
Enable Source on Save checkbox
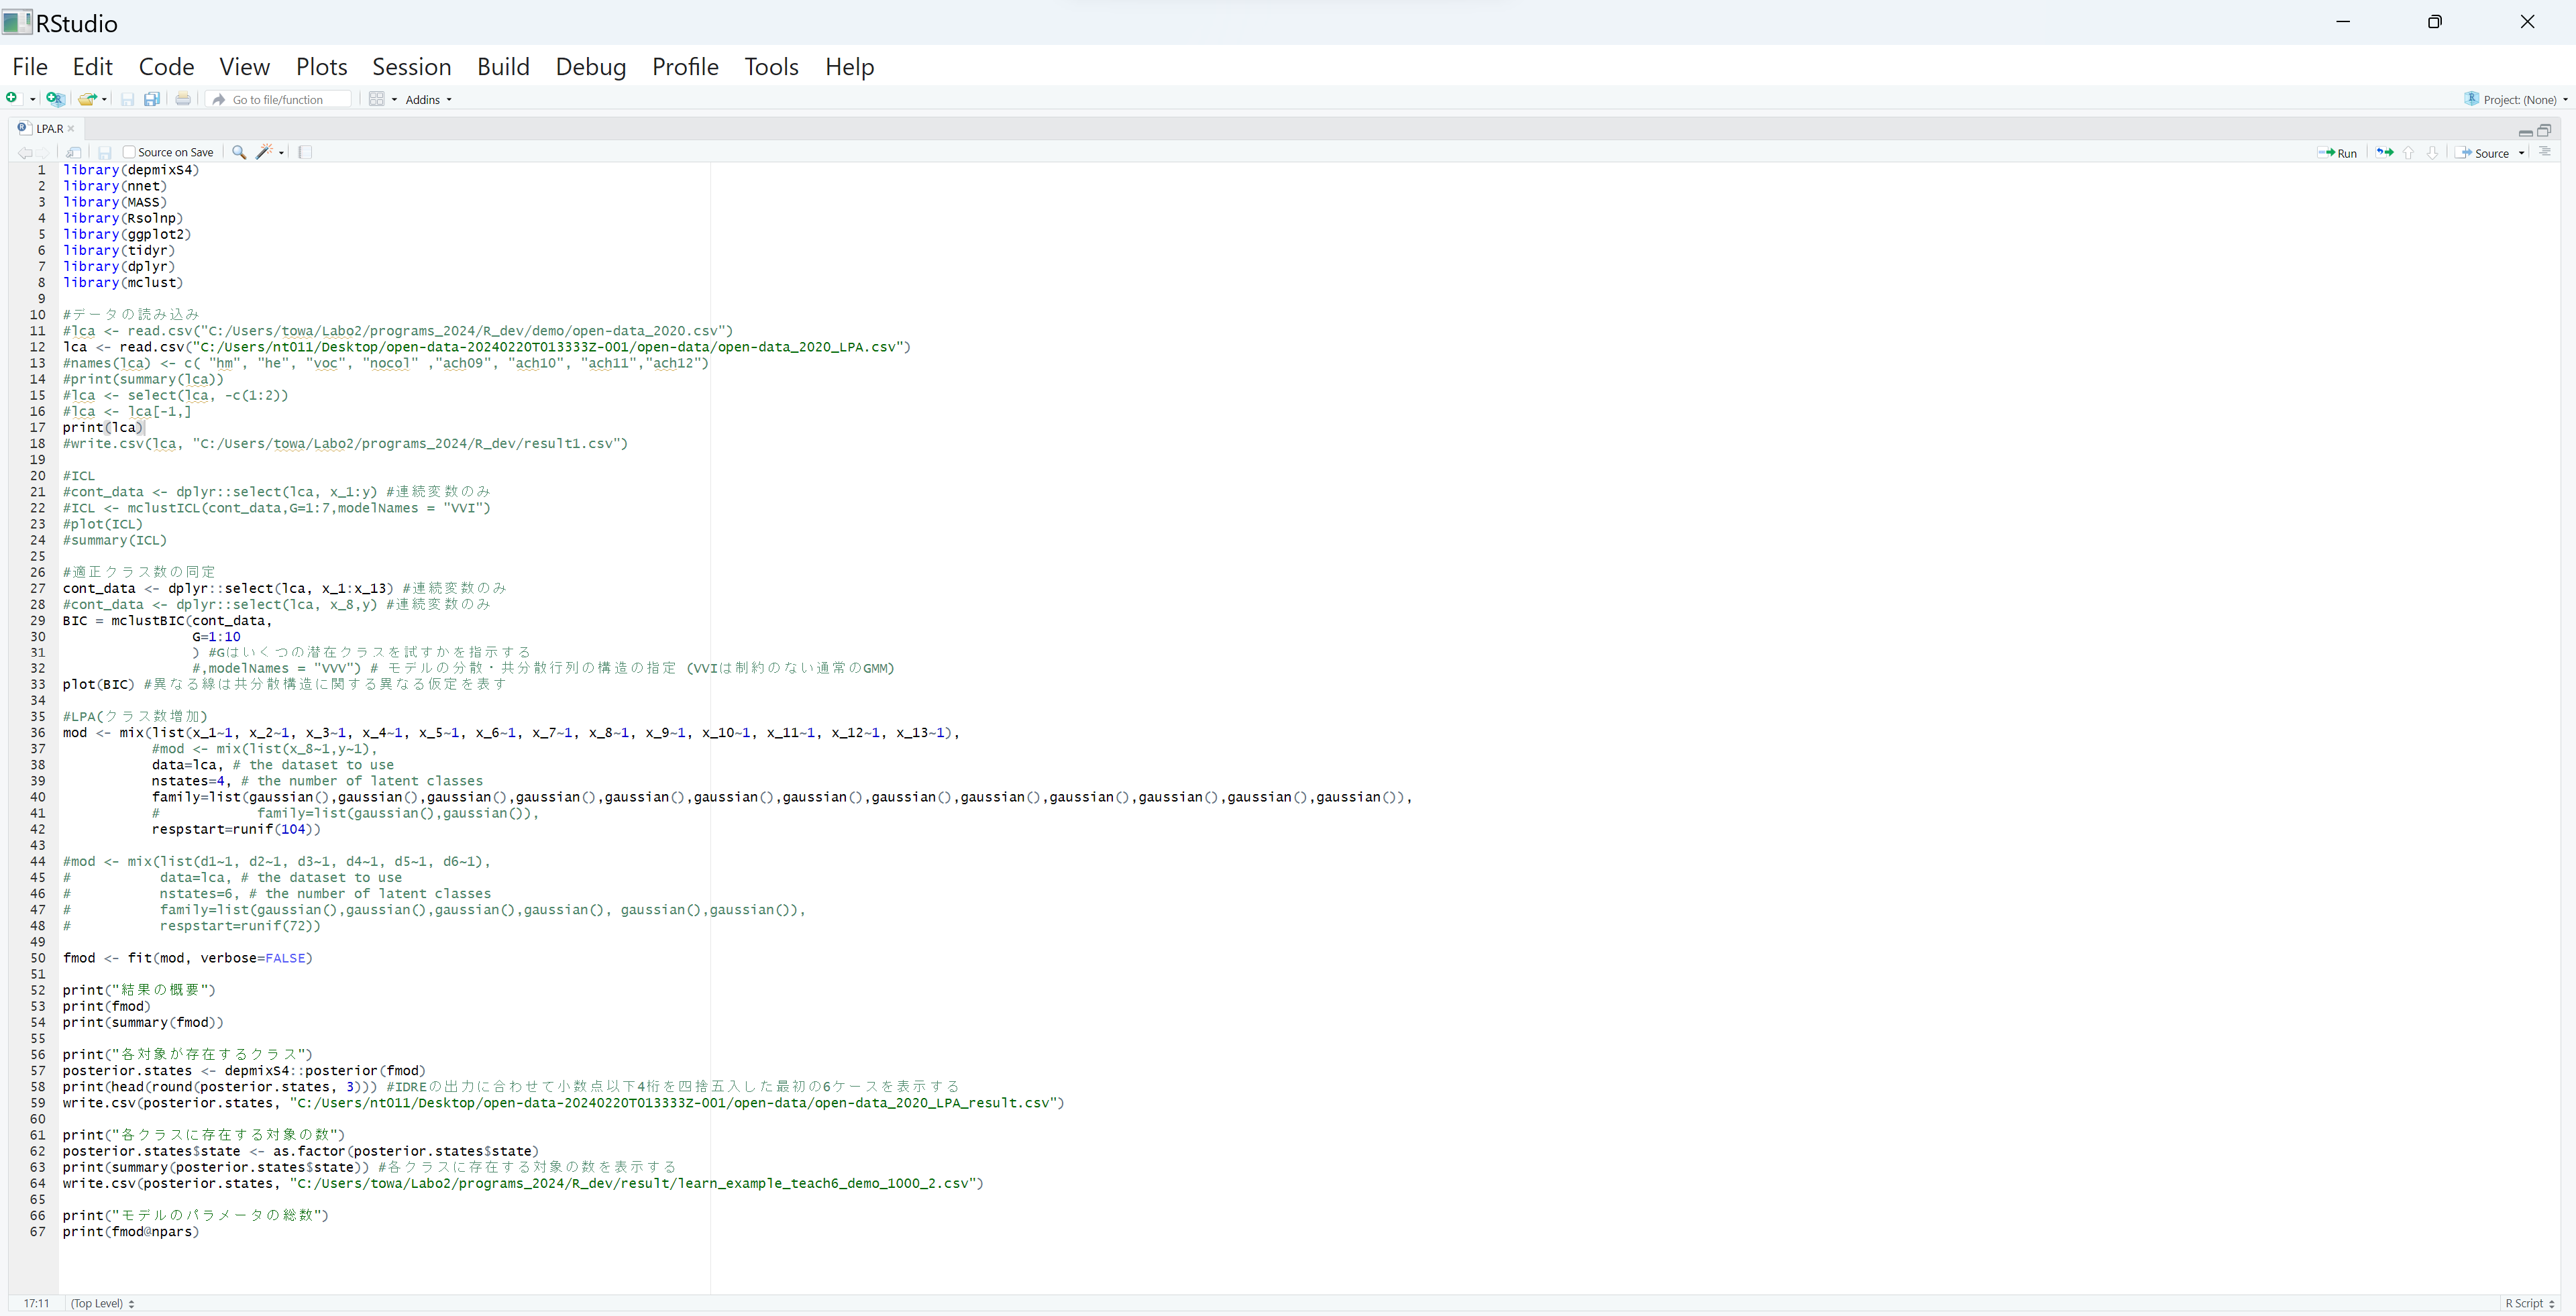coord(129,152)
